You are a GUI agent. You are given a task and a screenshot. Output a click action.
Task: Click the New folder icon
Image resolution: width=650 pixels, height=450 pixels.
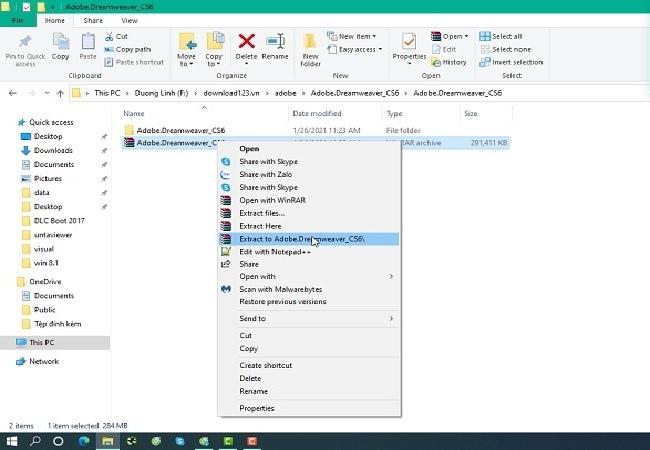point(310,42)
